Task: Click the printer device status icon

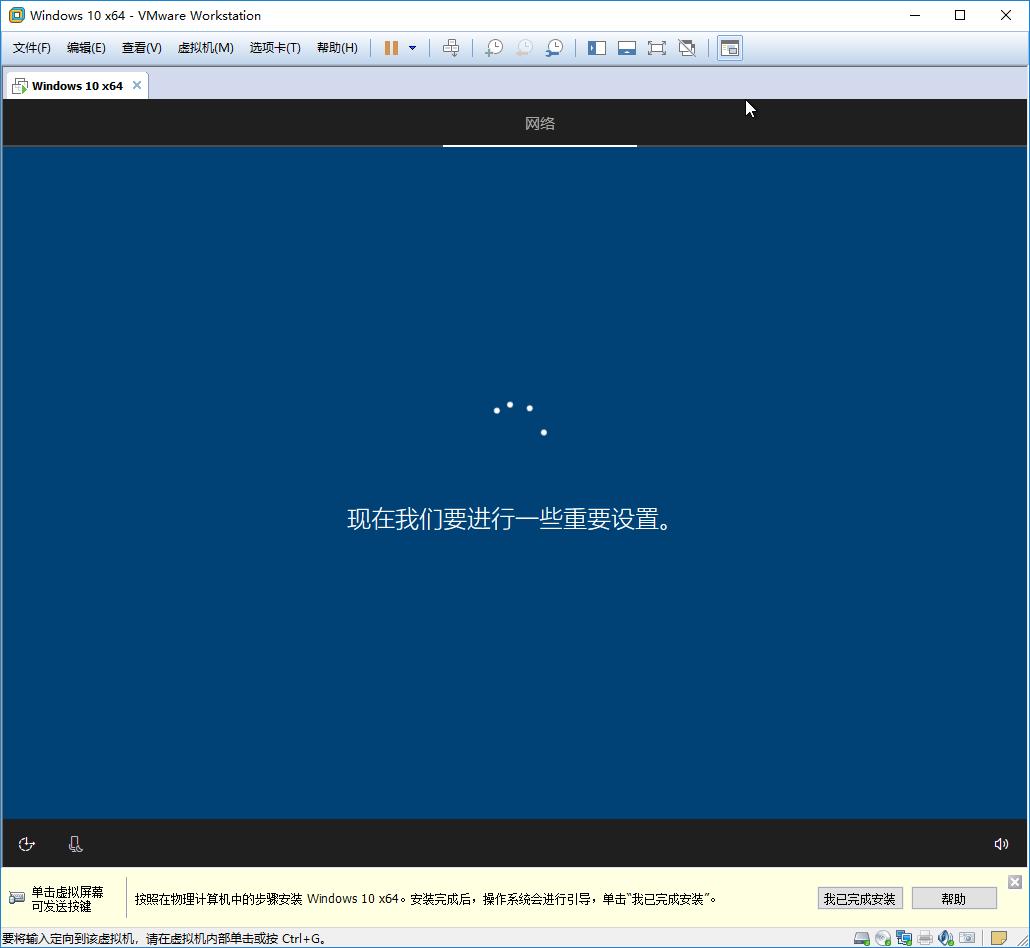Action: click(925, 938)
